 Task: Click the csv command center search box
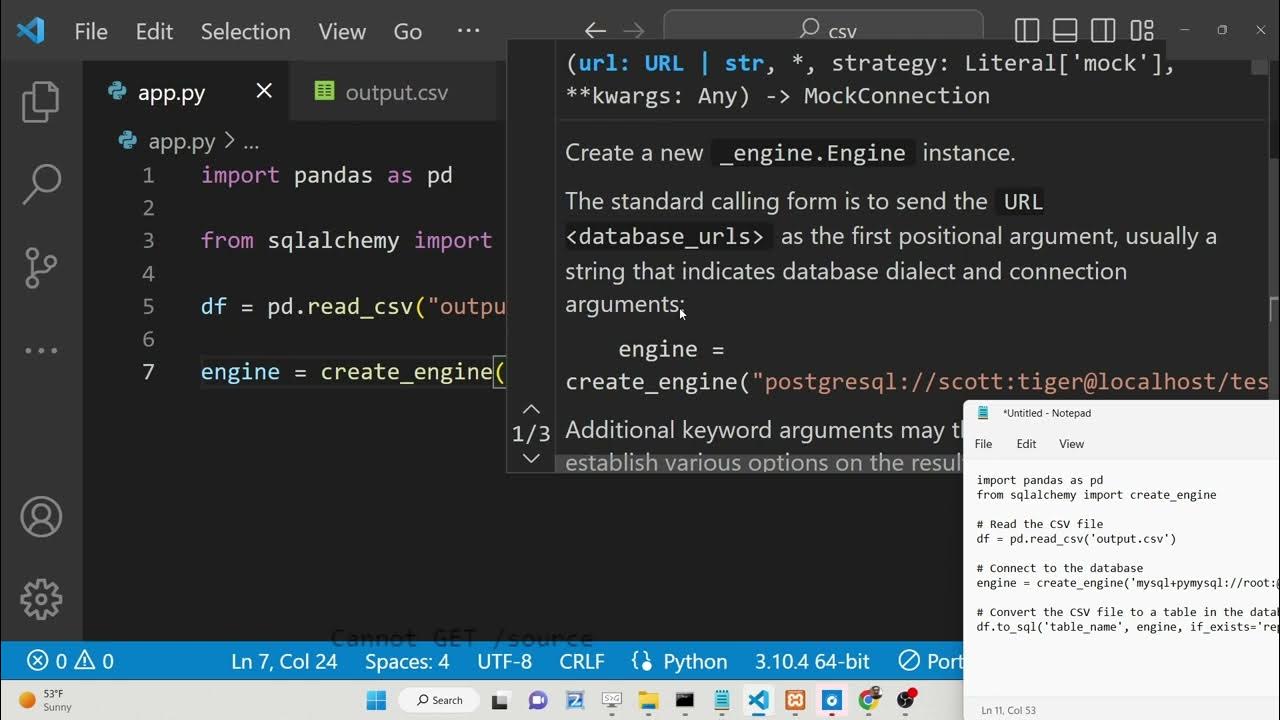(x=823, y=31)
